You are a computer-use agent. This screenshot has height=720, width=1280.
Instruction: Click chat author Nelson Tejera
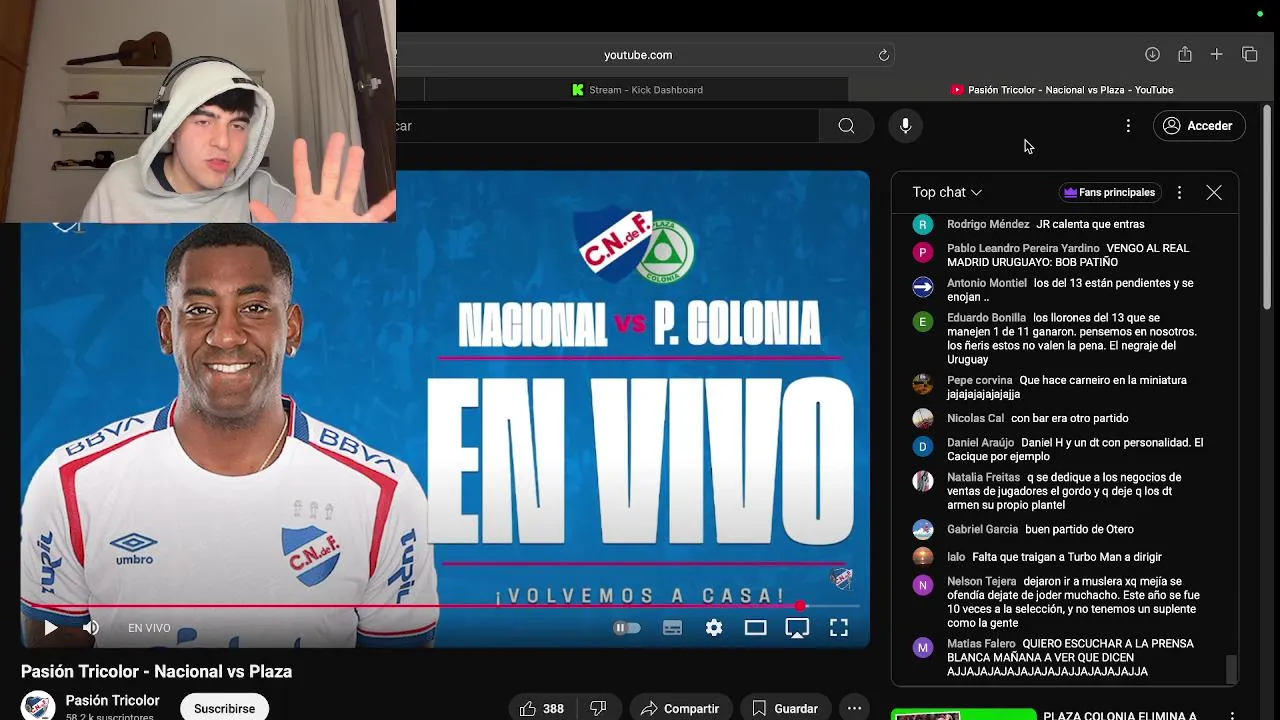tap(981, 581)
